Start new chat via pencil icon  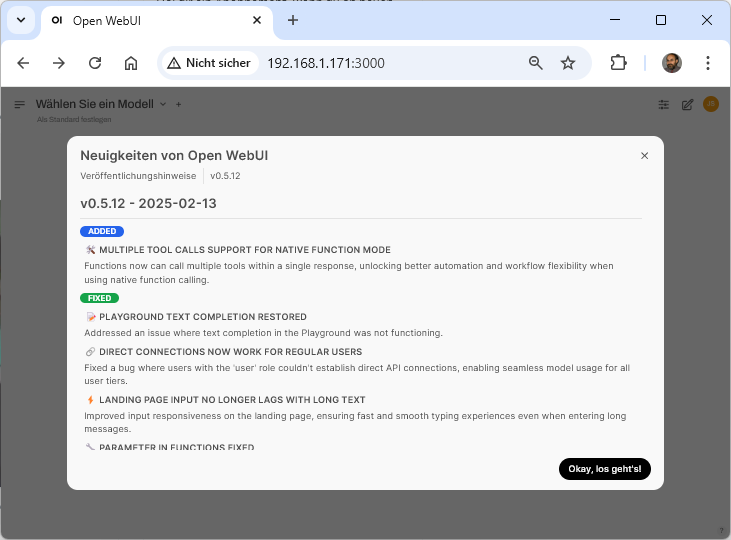[x=687, y=104]
